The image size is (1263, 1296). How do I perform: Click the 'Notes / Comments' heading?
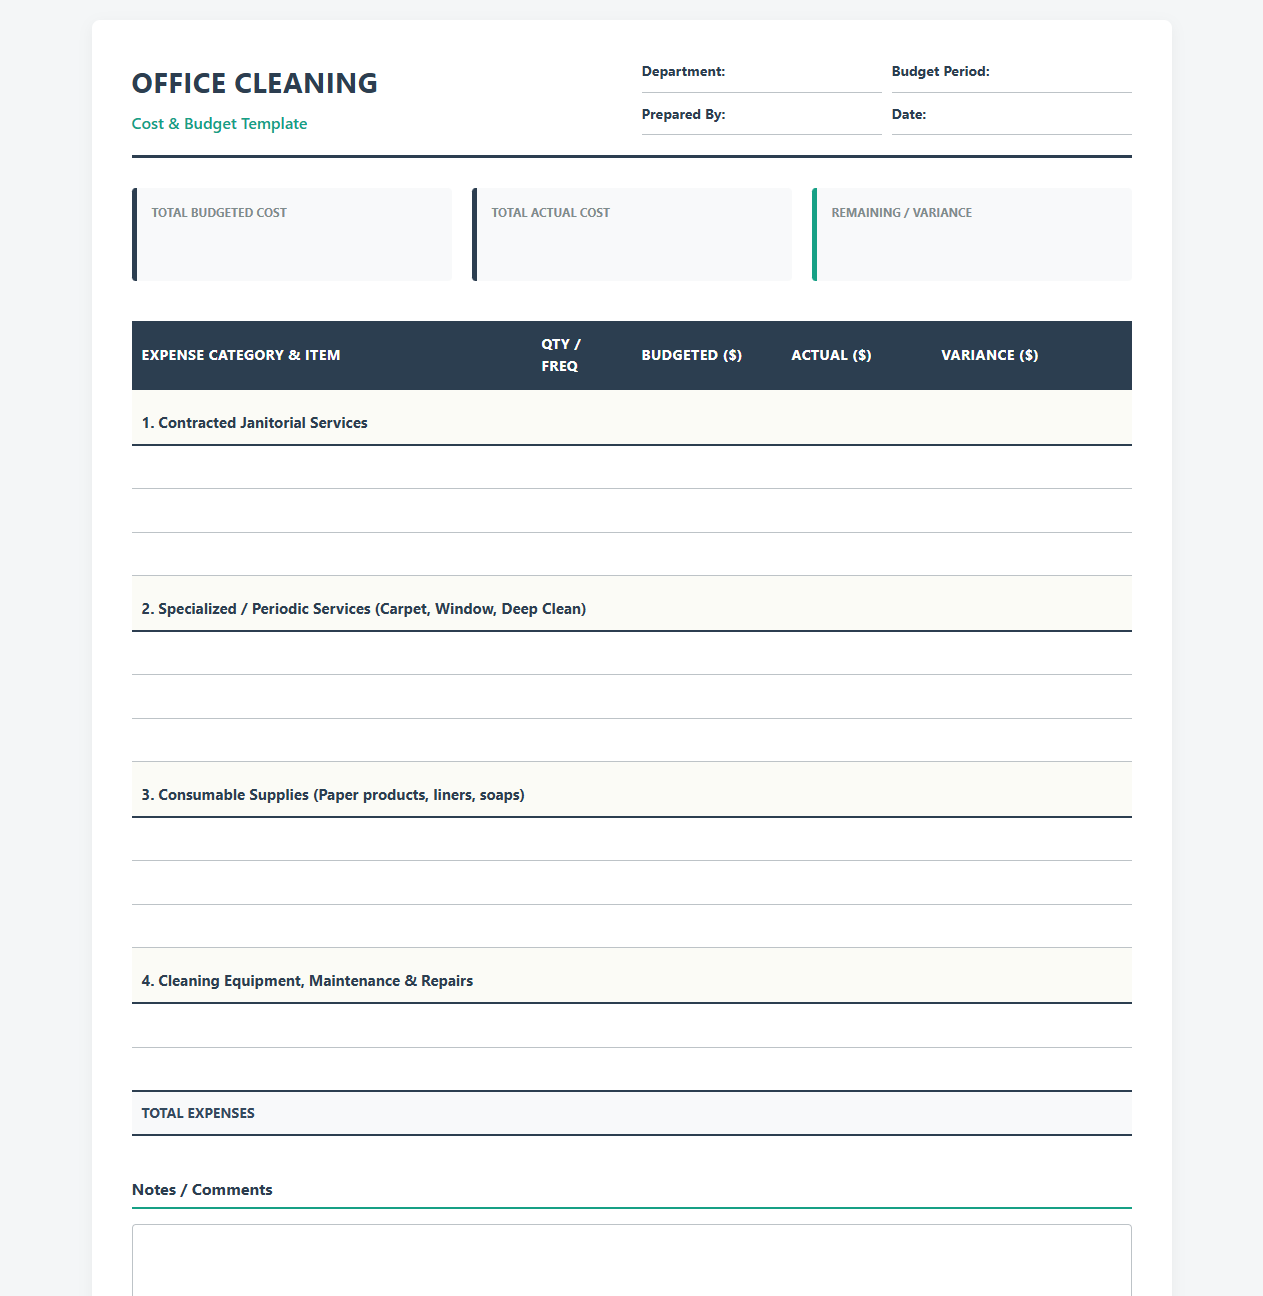[202, 1189]
